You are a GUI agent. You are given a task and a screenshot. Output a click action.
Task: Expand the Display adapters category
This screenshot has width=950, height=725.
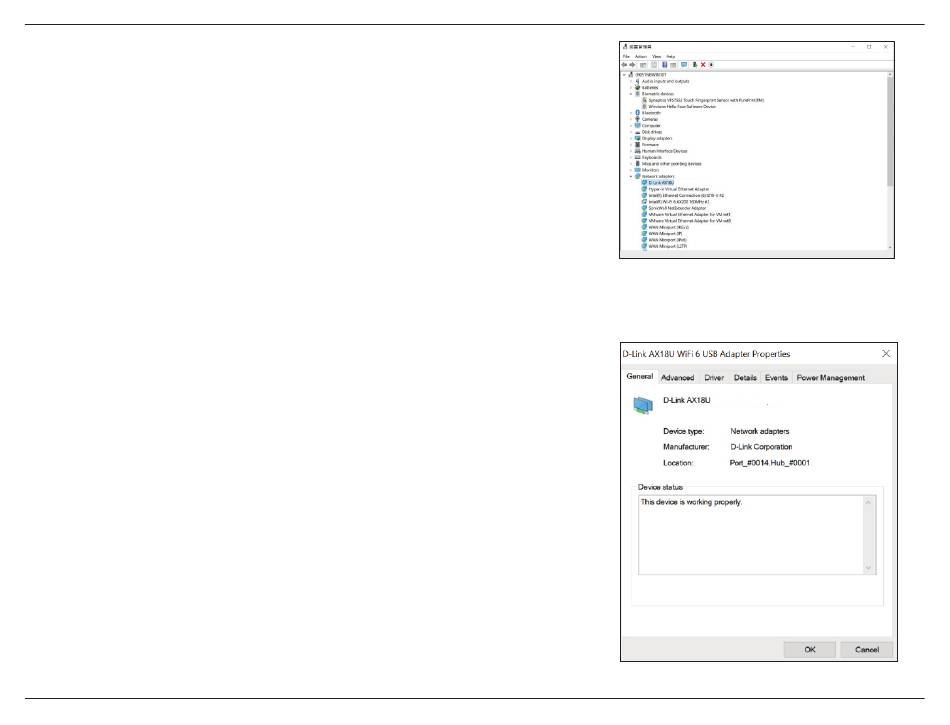click(x=630, y=138)
